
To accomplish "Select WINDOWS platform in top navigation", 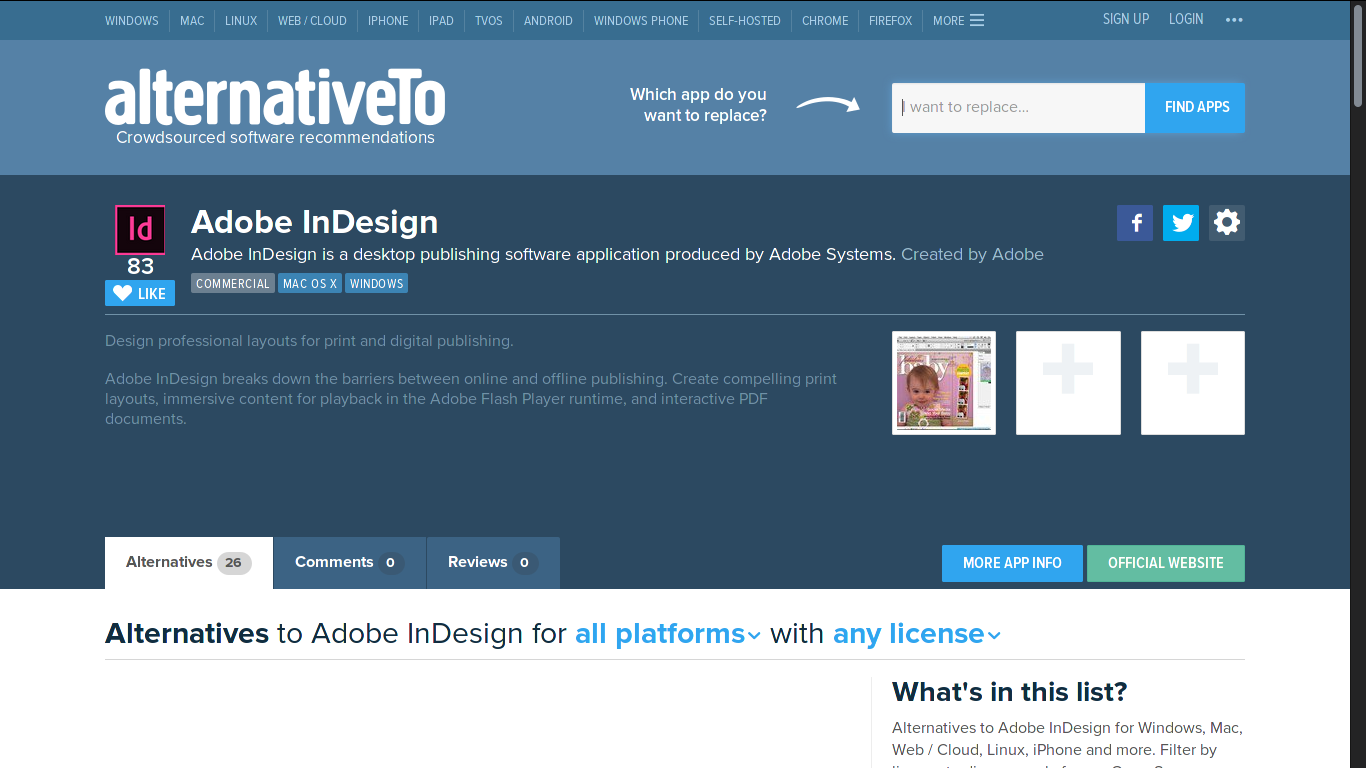I will click(132, 20).
